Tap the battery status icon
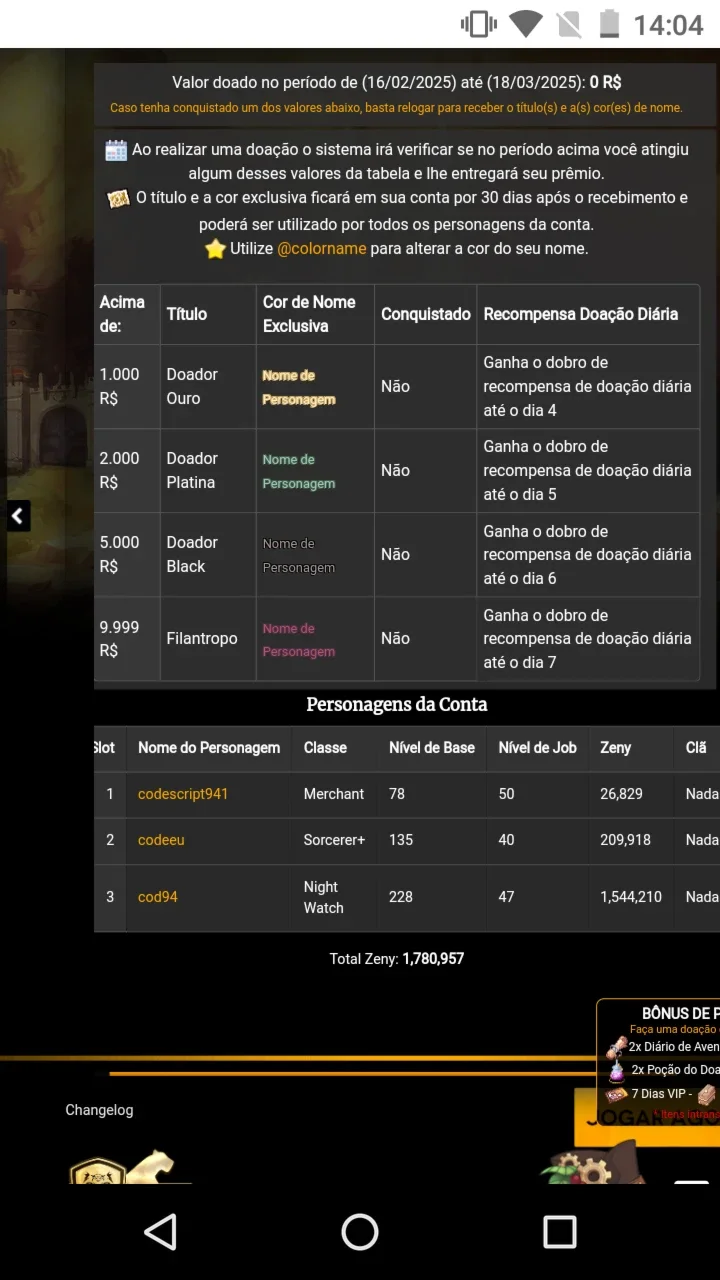This screenshot has height=1280, width=720. click(608, 24)
